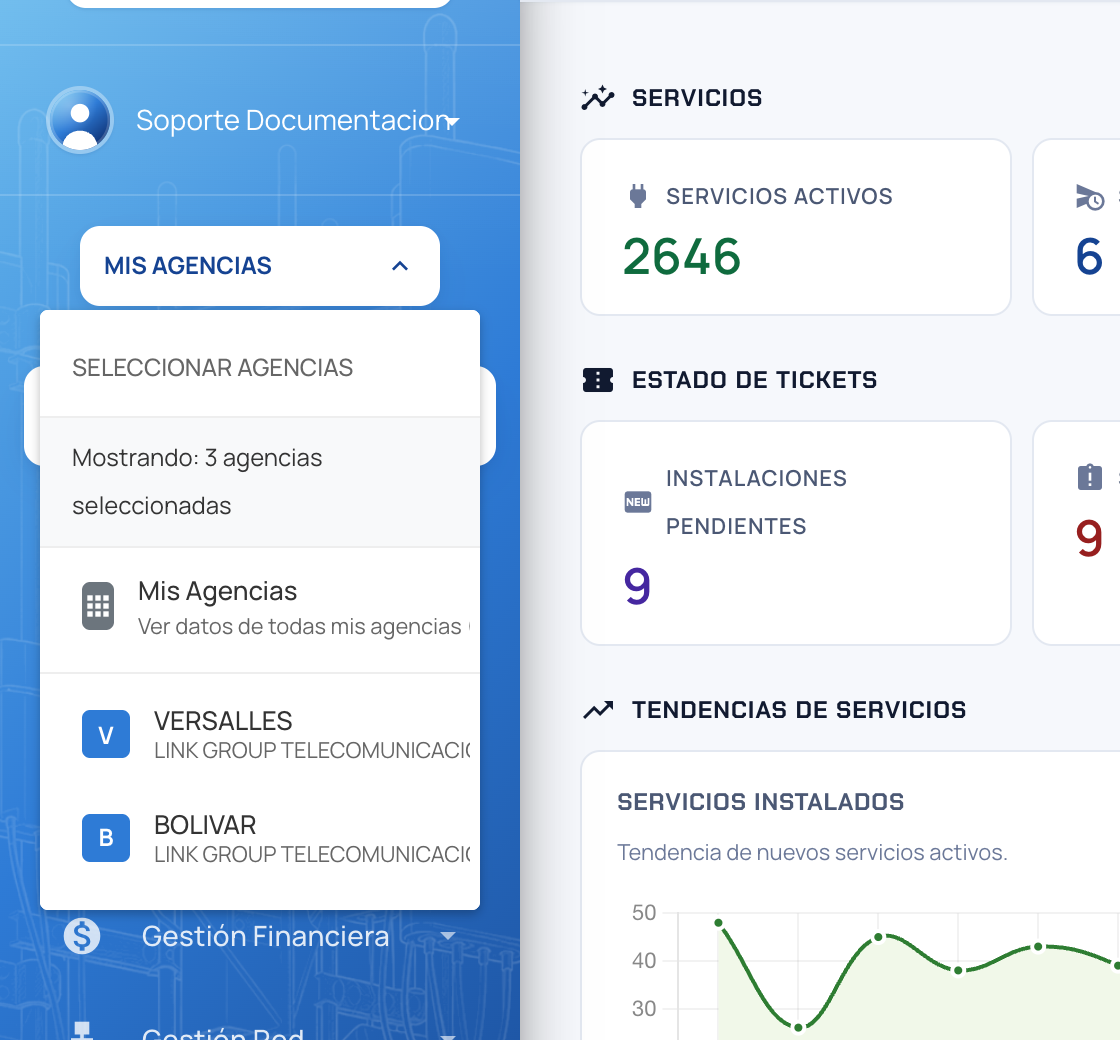This screenshot has height=1040, width=1120.
Task: Click the blue 6 value
Action: (x=1089, y=256)
